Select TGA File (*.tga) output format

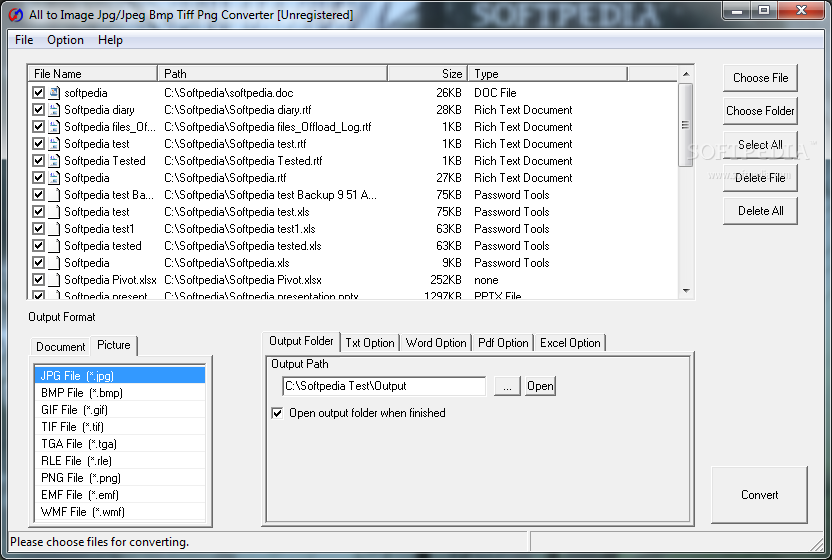tap(120, 444)
